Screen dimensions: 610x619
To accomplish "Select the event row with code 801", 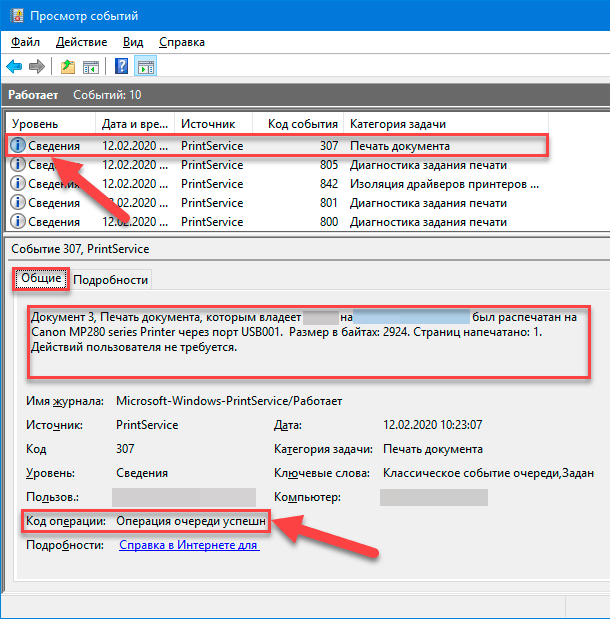I will click(x=277, y=203).
